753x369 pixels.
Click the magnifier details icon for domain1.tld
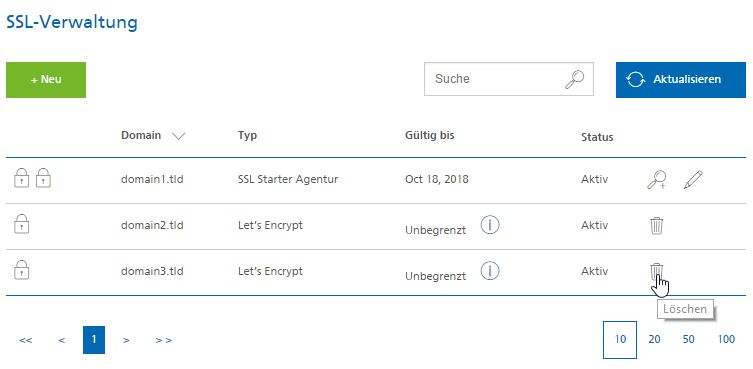pyautogui.click(x=656, y=180)
